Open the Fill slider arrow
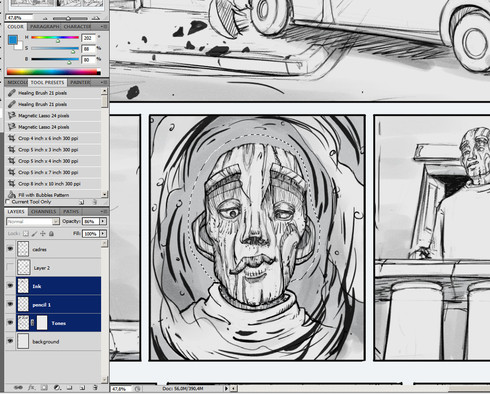490x394 pixels. [103, 234]
